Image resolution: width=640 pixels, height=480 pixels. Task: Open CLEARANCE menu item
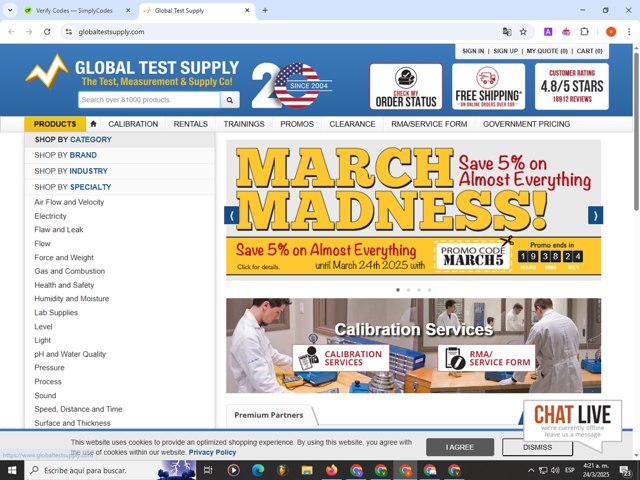coord(352,124)
